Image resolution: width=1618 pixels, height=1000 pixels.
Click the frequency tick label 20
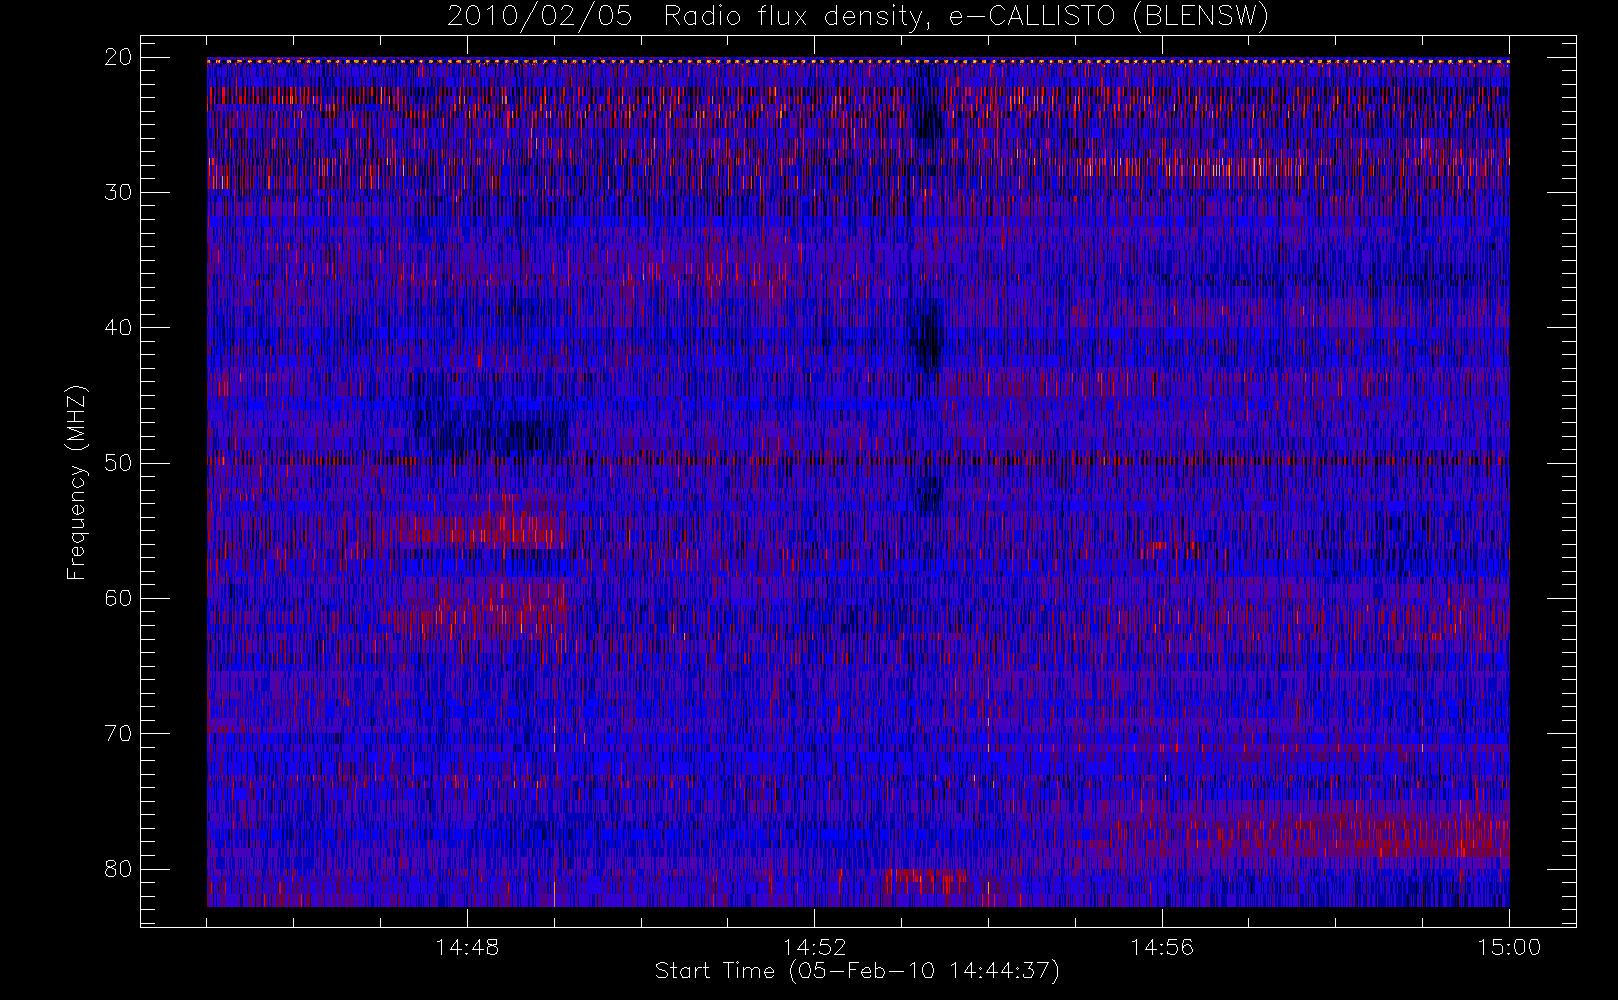pos(118,57)
